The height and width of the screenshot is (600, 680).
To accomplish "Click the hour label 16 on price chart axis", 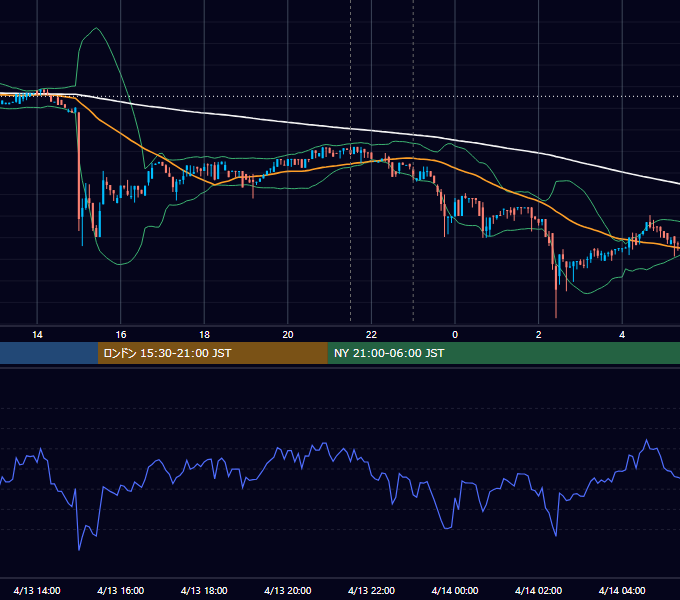I will click(121, 335).
